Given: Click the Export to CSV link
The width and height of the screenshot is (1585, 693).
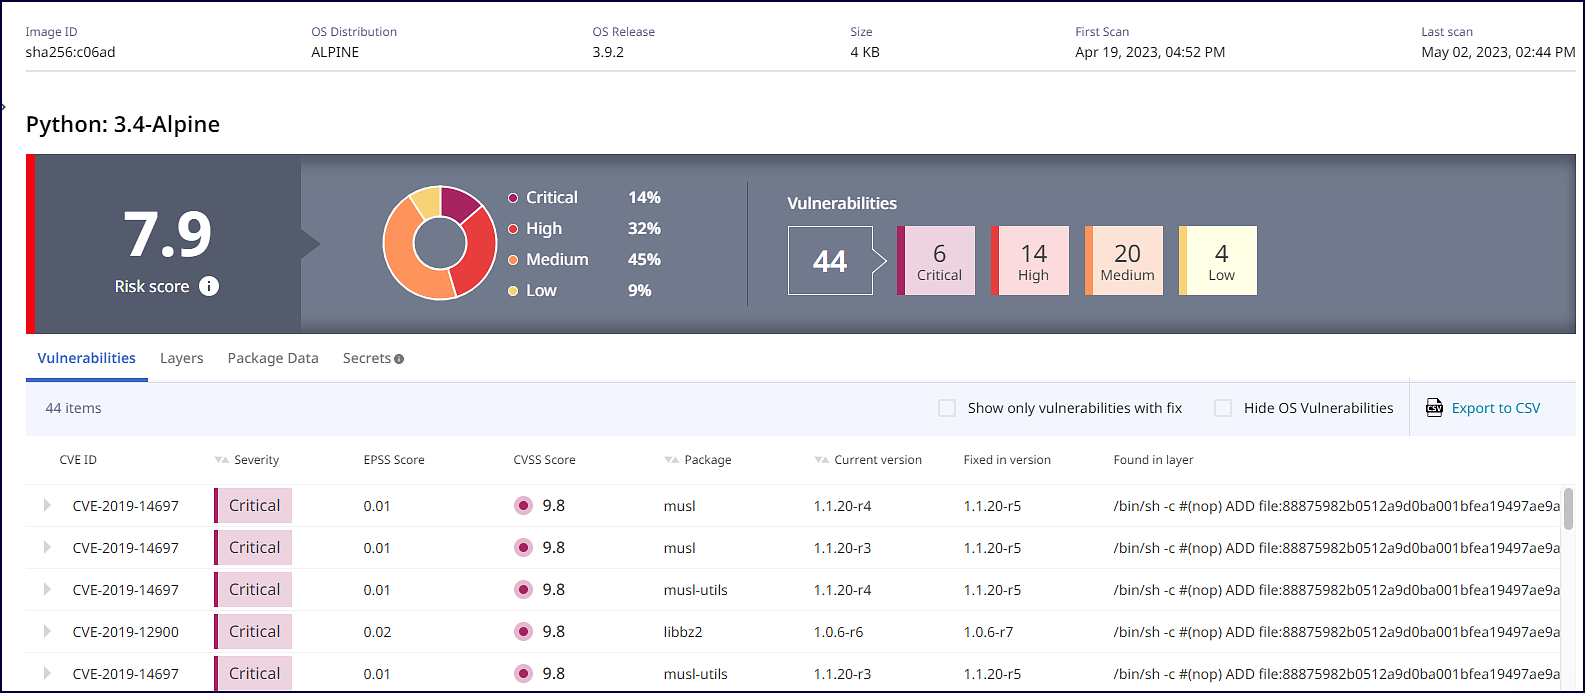Looking at the screenshot, I should (x=1495, y=408).
